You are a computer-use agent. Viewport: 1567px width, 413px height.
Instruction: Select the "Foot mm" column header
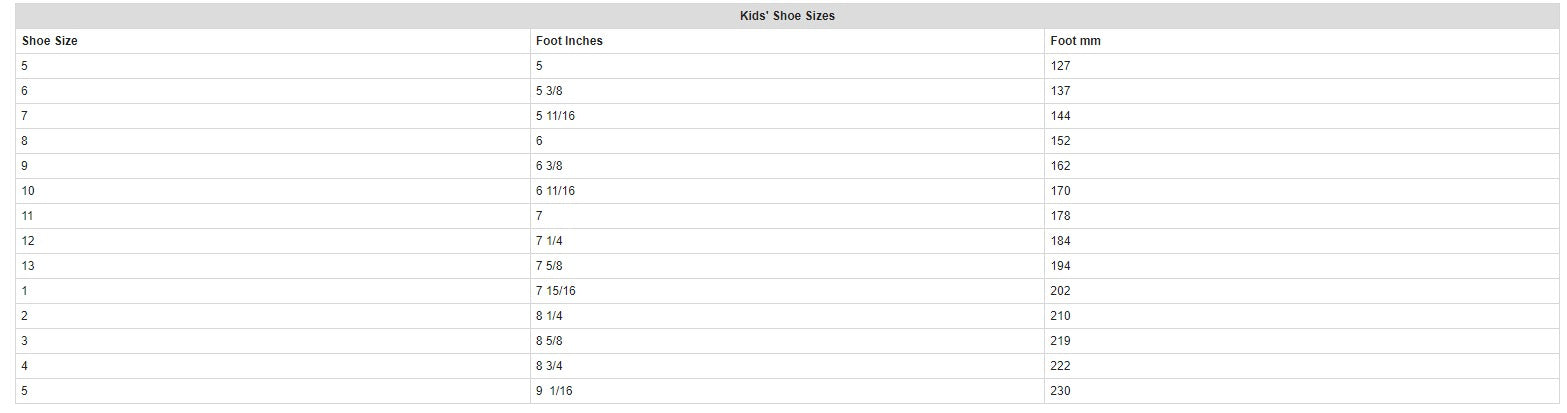tap(1075, 41)
